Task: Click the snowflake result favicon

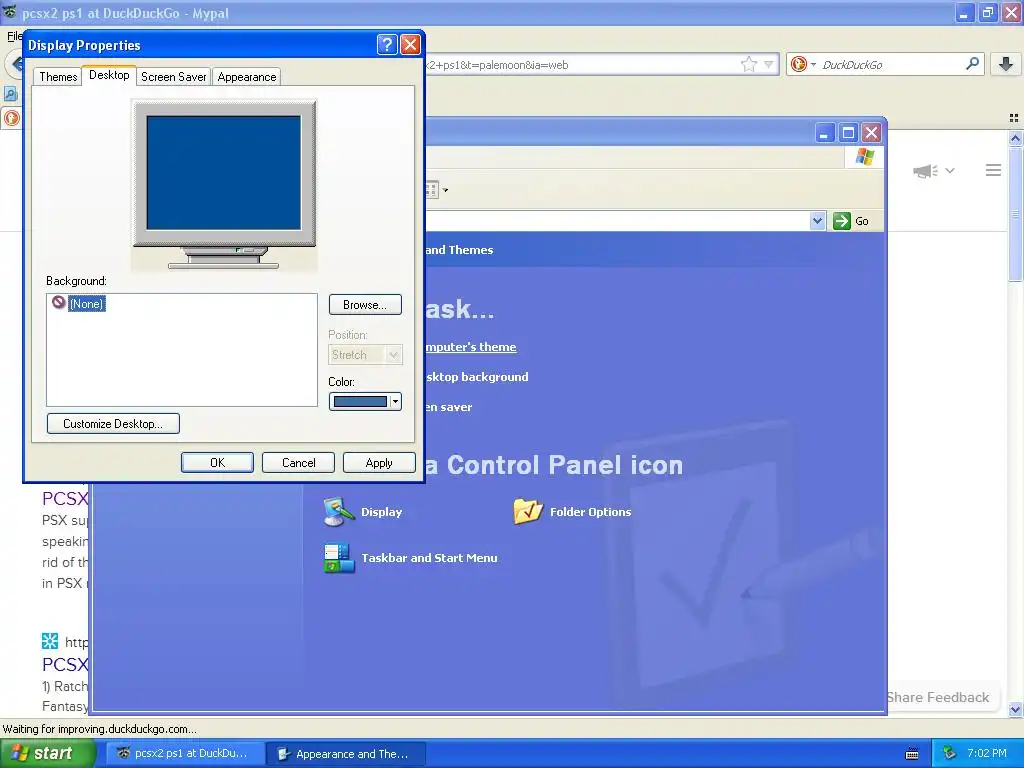Action: click(x=50, y=641)
